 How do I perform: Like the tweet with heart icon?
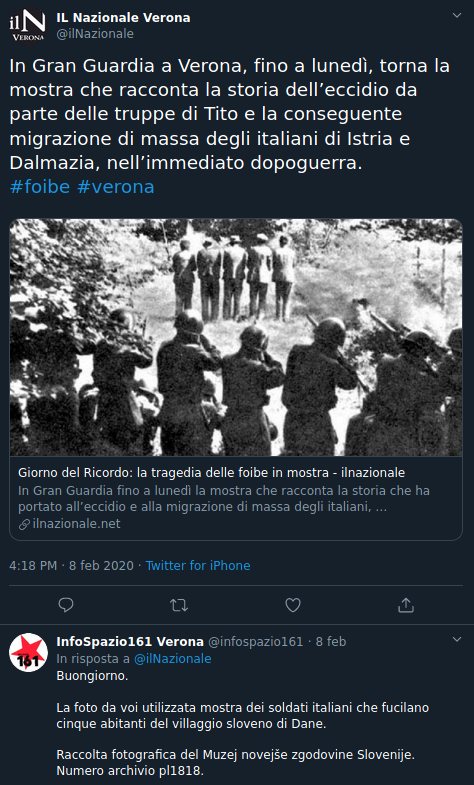click(x=293, y=605)
